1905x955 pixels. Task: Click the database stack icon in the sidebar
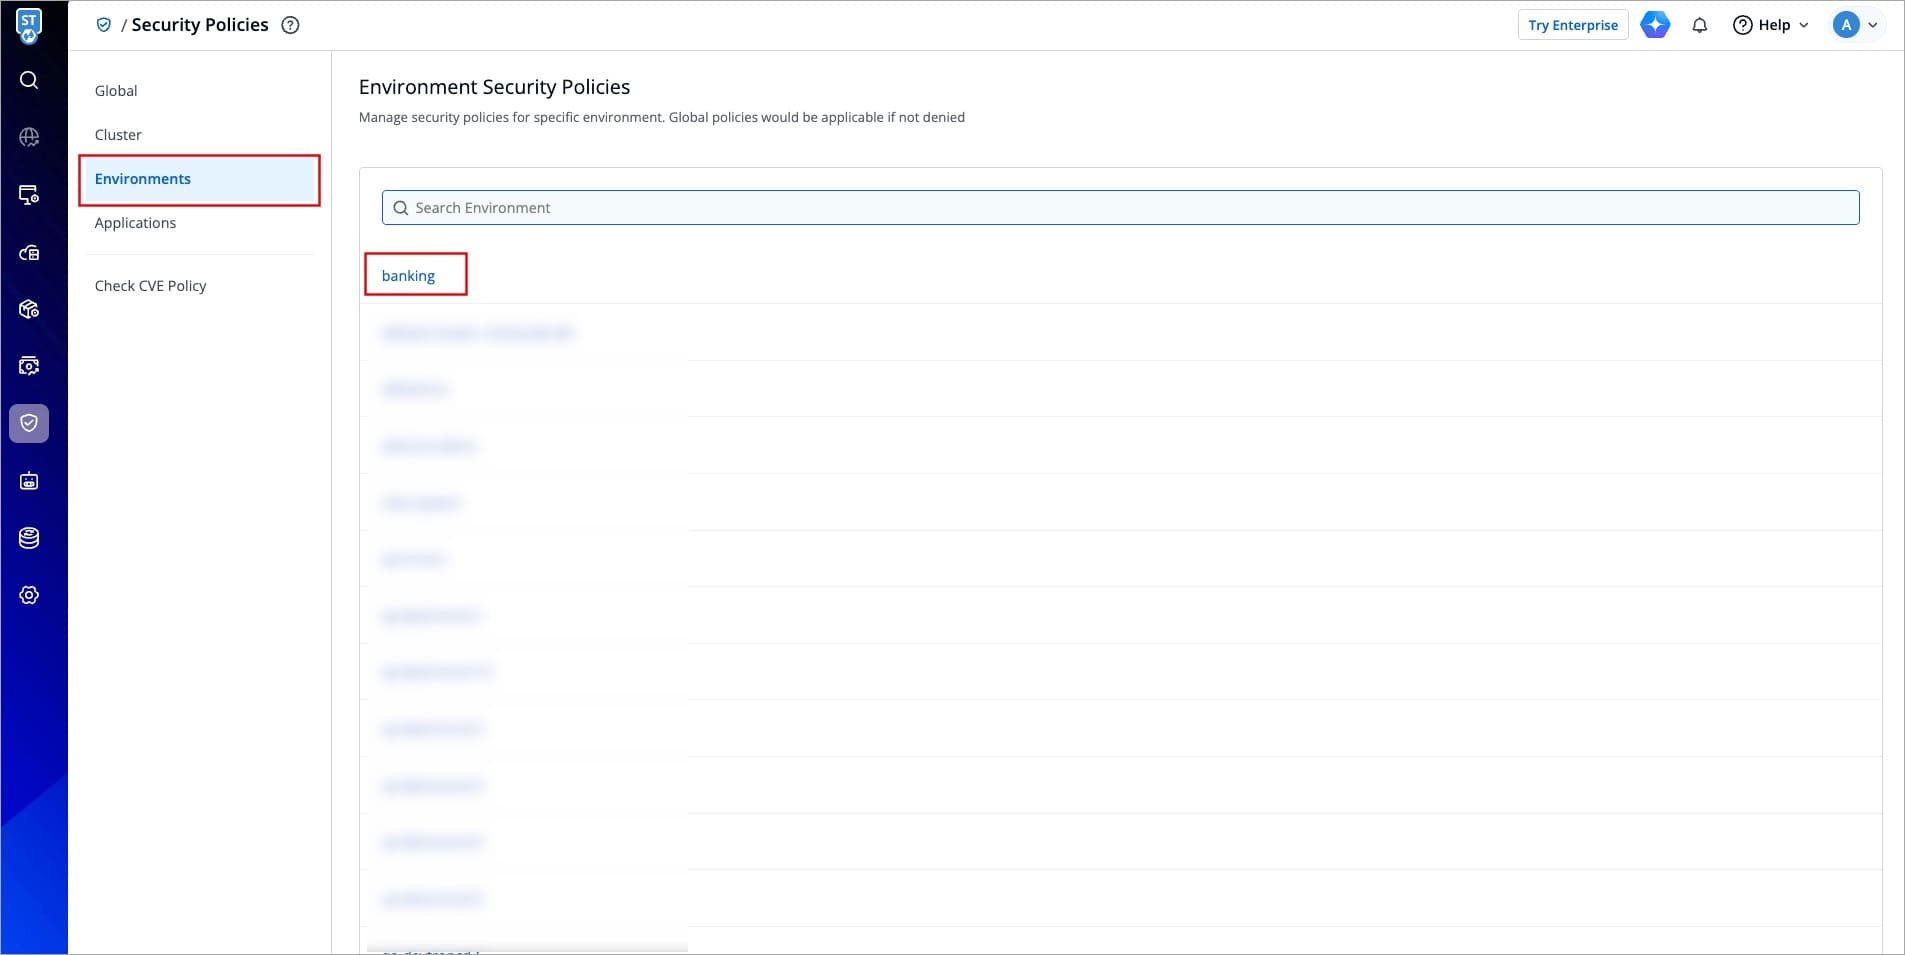(x=29, y=538)
